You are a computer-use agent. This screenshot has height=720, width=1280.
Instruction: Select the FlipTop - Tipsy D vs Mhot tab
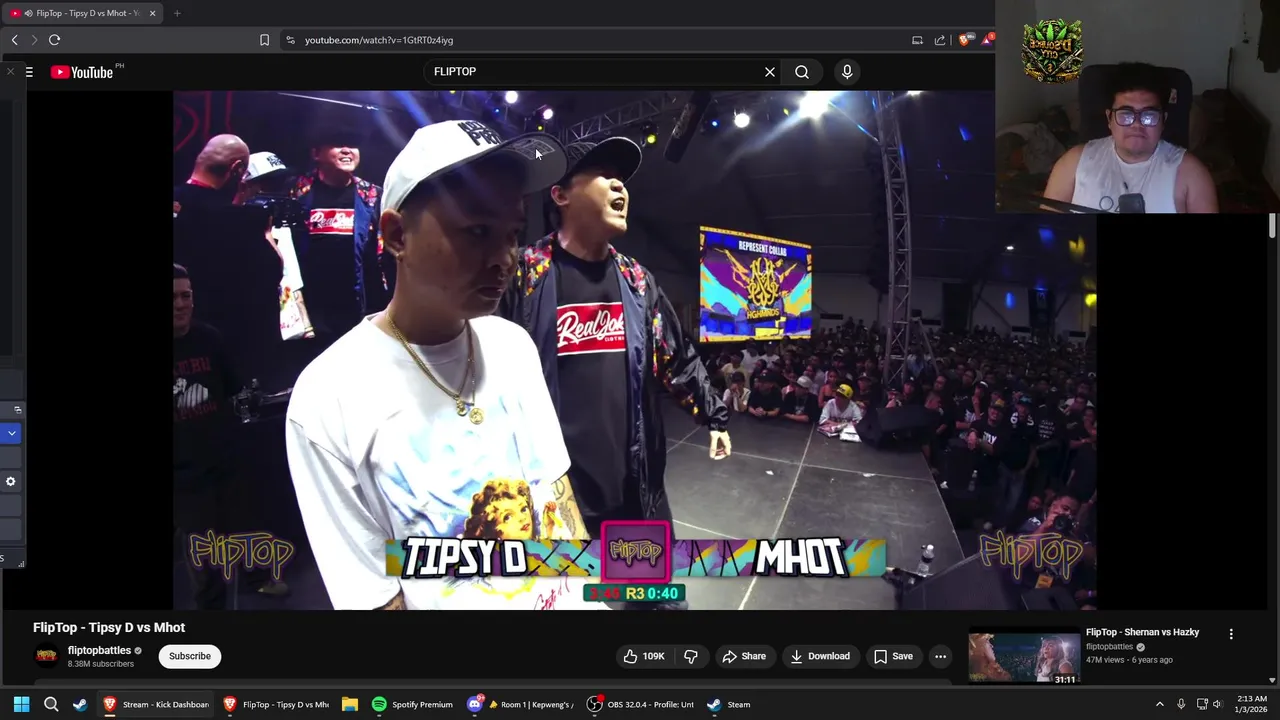(82, 13)
